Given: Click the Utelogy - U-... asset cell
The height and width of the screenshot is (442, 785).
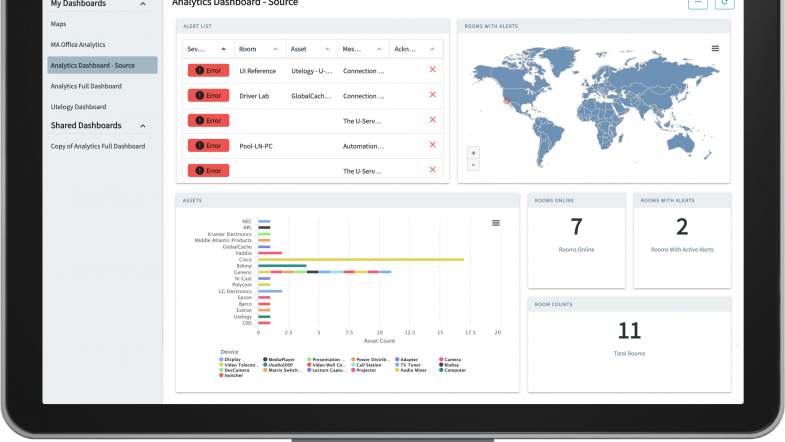Looking at the screenshot, I should tap(311, 71).
